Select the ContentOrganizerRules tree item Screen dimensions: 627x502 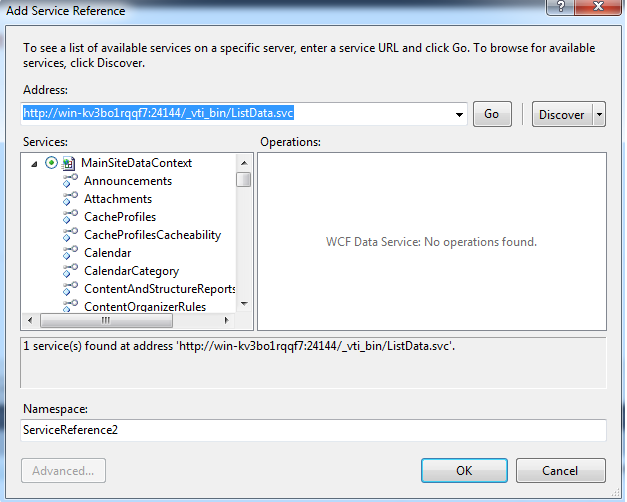tap(144, 307)
